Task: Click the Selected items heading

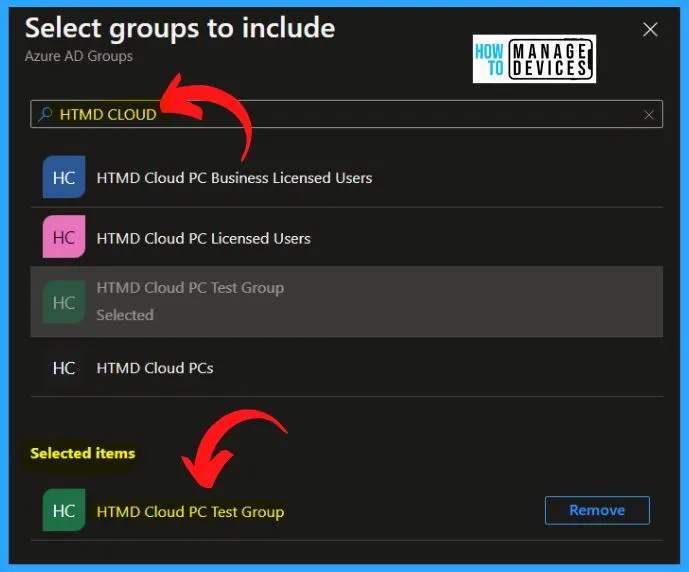Action: pos(83,453)
